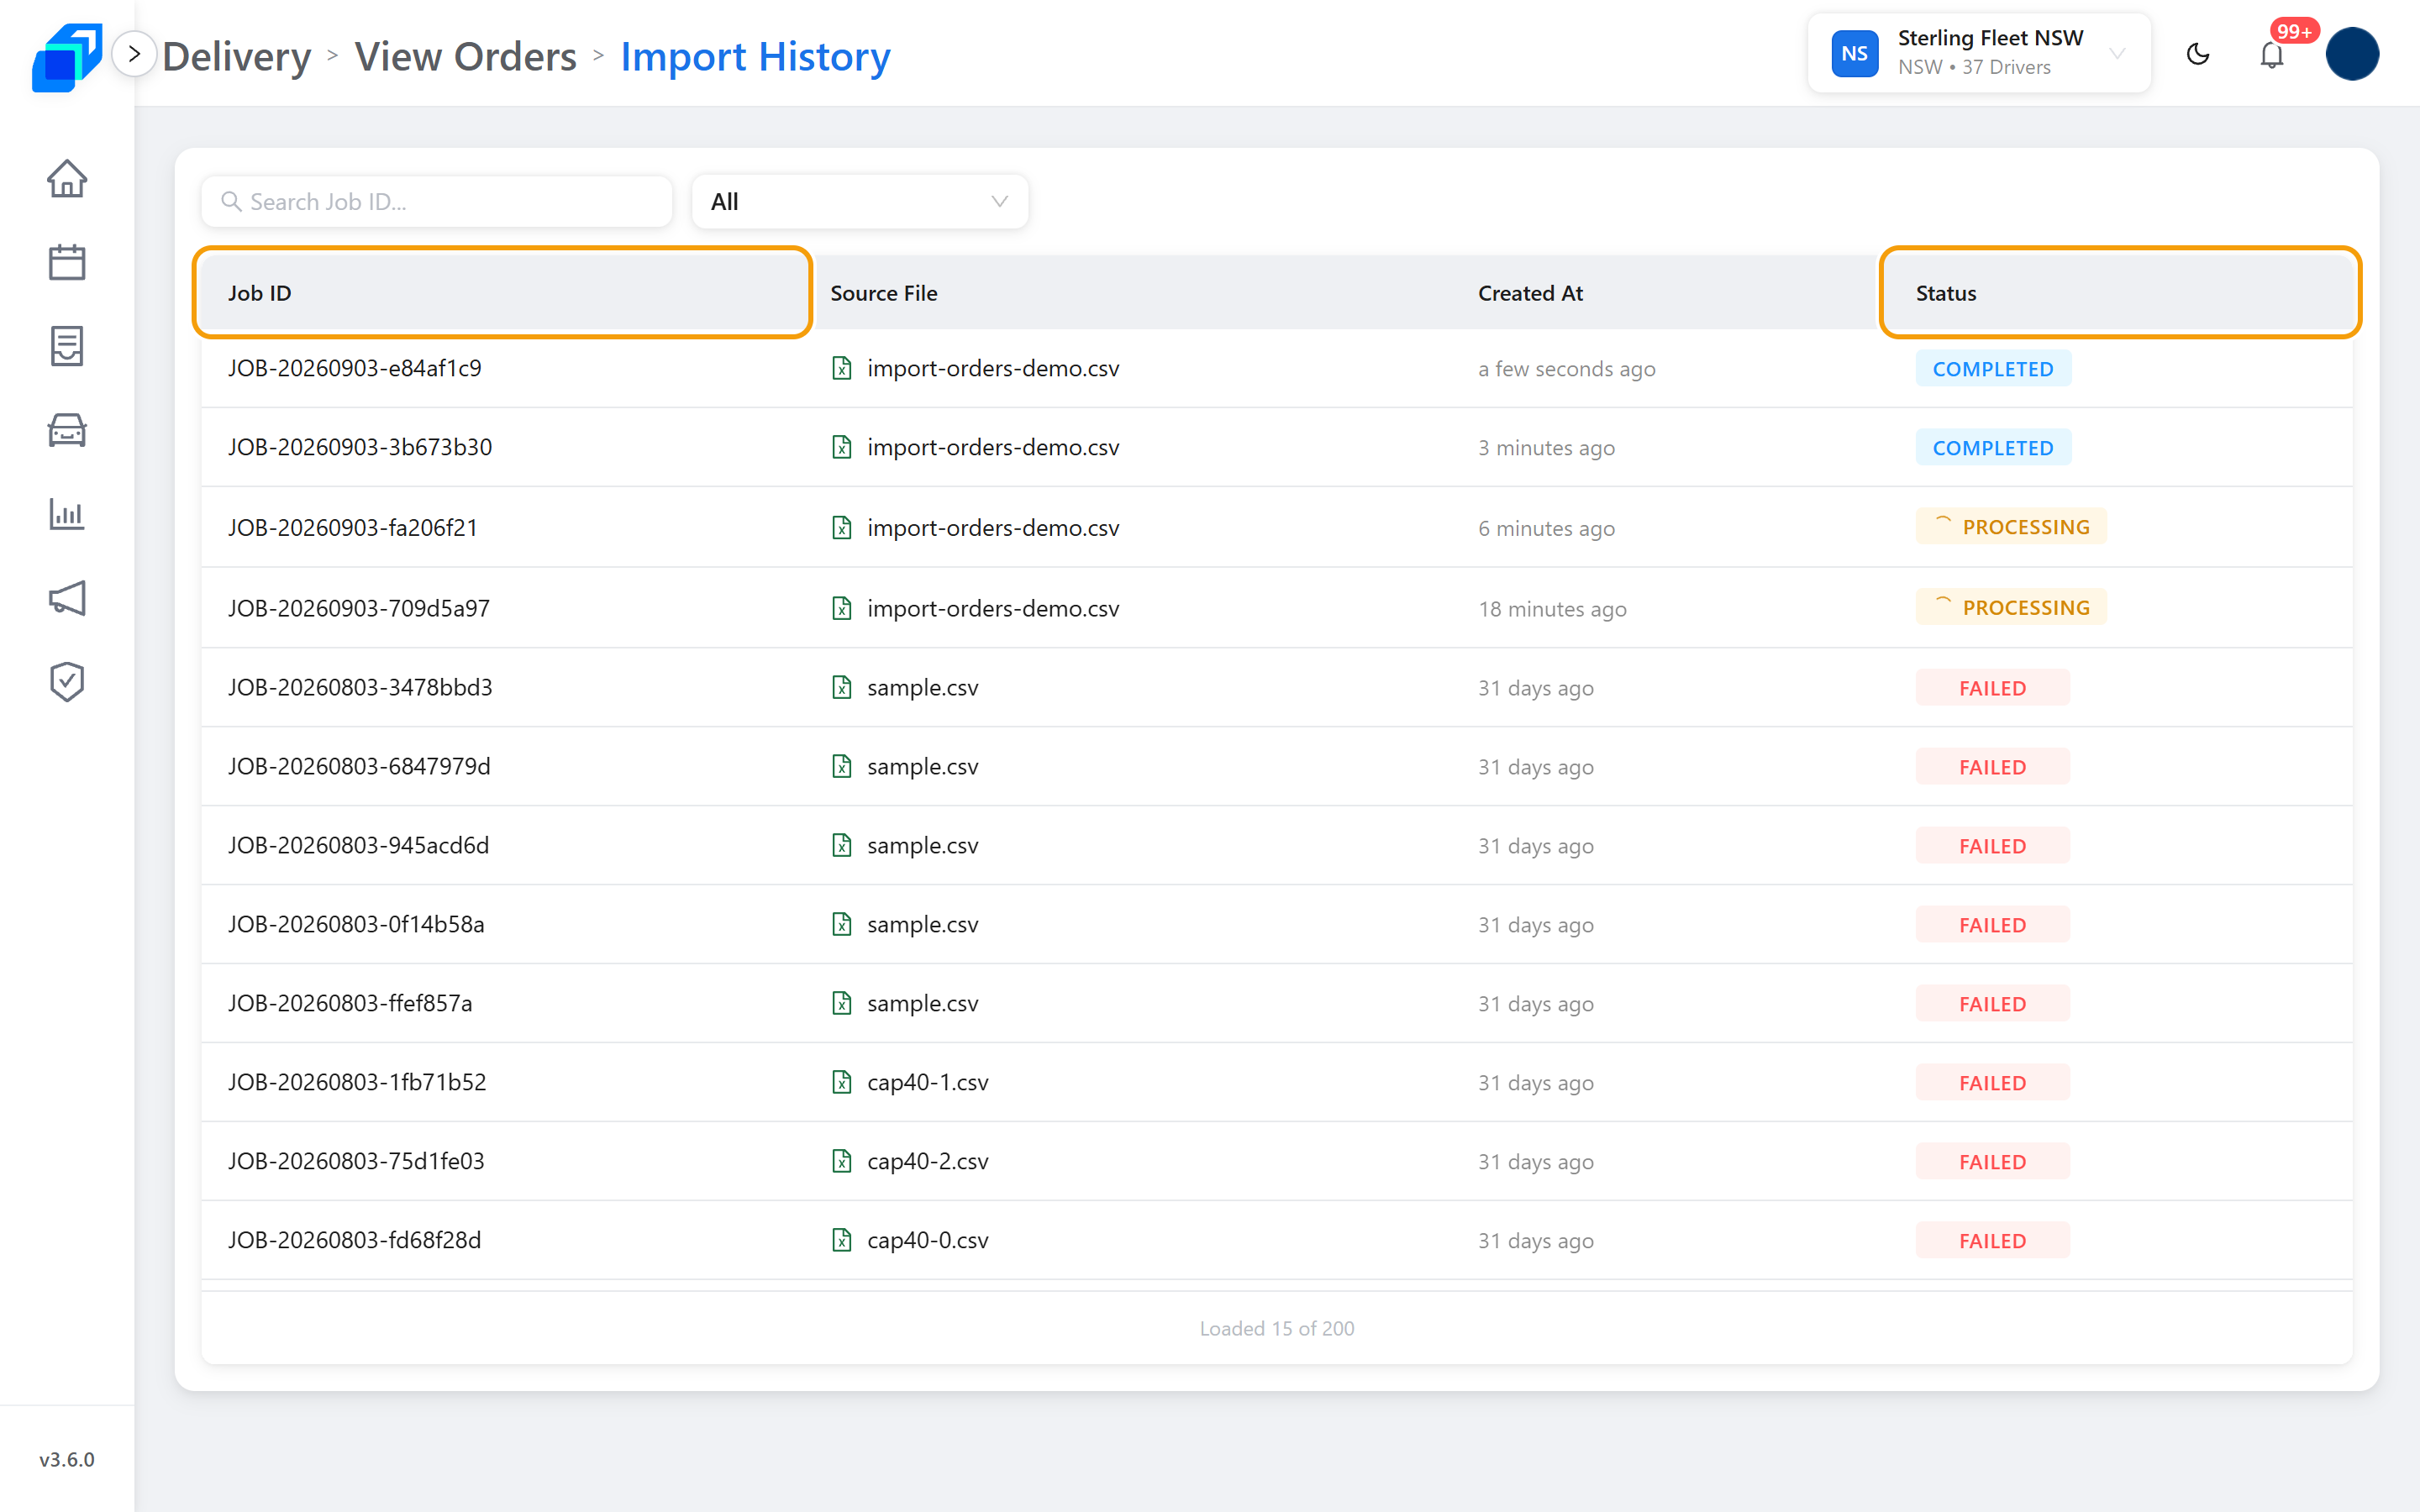Click the search magnifier icon

(x=231, y=202)
